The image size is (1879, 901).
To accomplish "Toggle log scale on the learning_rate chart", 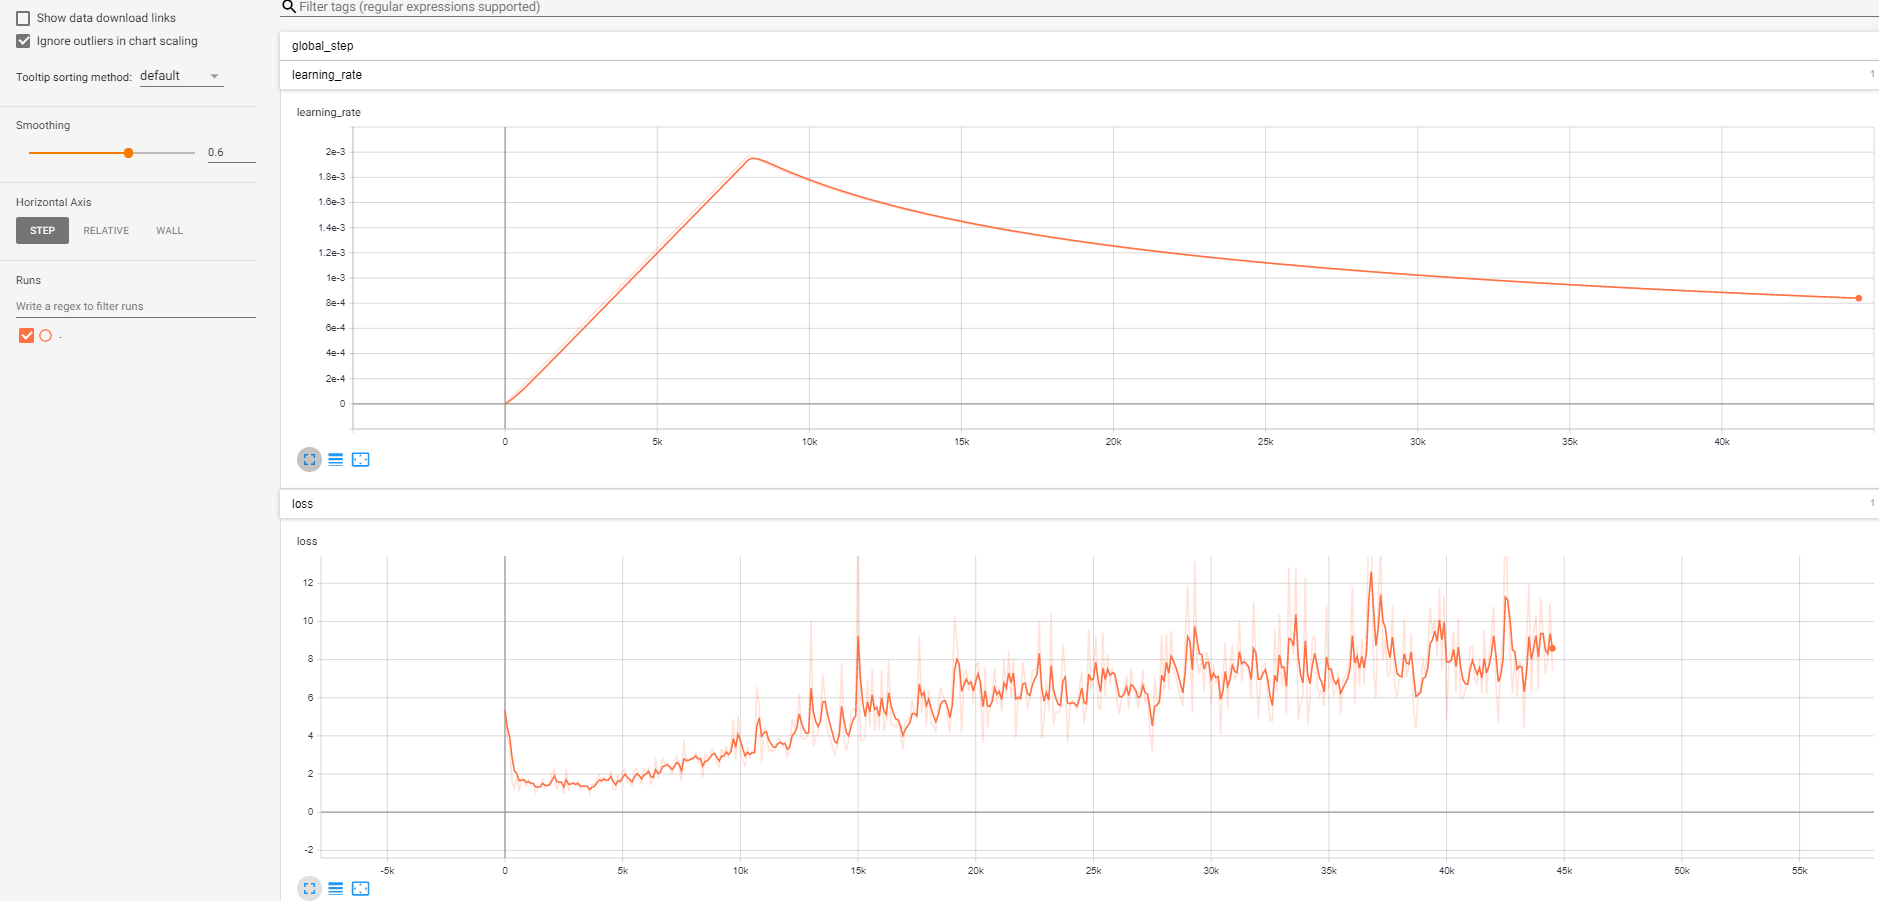I will (x=335, y=459).
